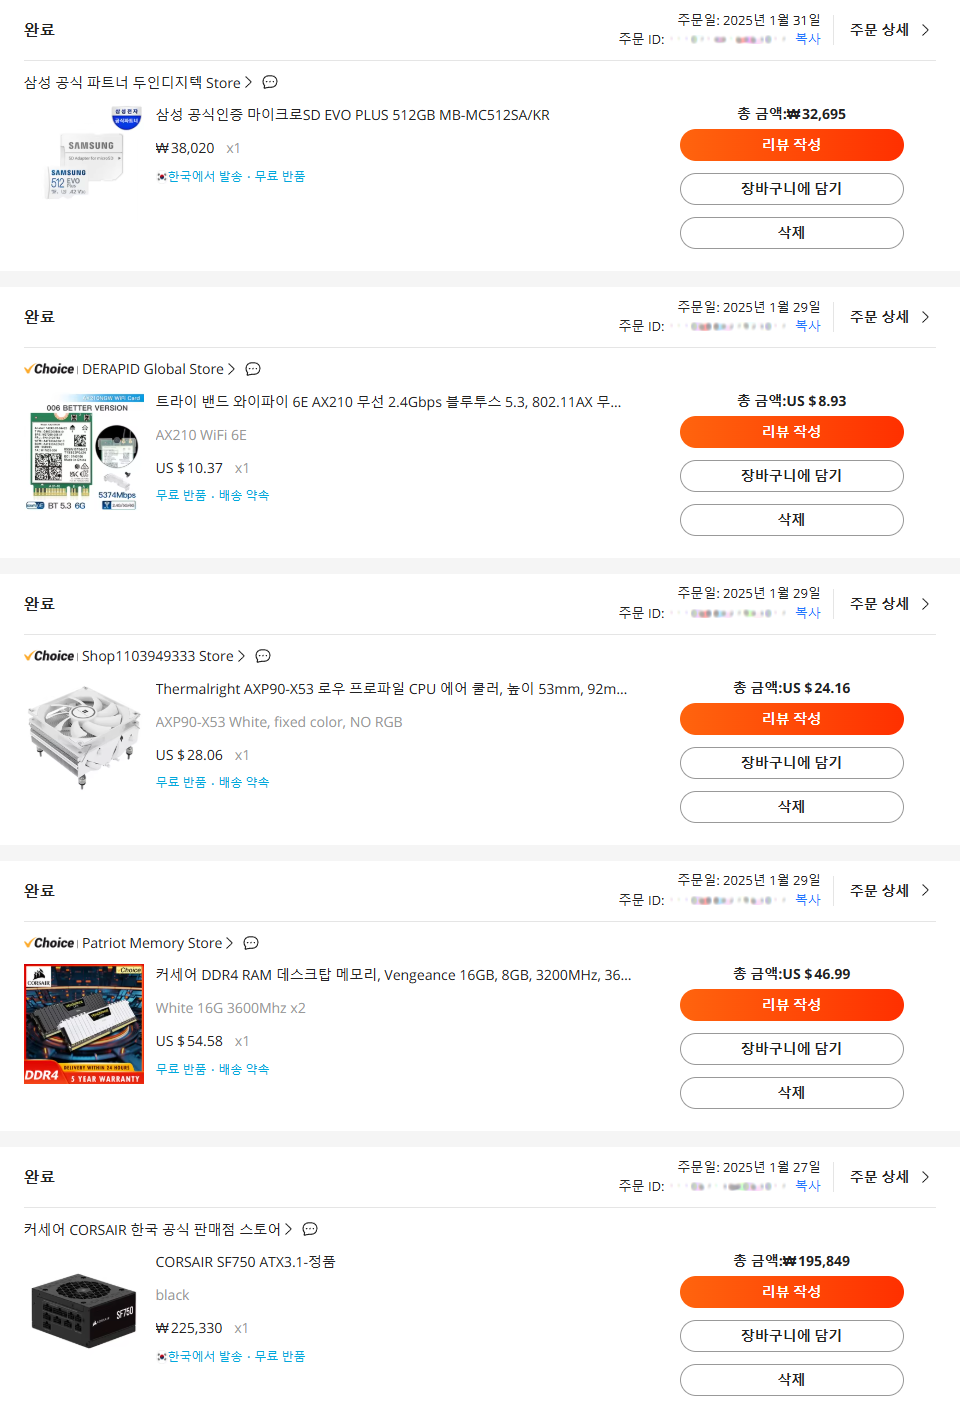The image size is (960, 1418).
Task: Contact 커세어 CORSAIR store via chat icon
Action: pyautogui.click(x=310, y=1229)
